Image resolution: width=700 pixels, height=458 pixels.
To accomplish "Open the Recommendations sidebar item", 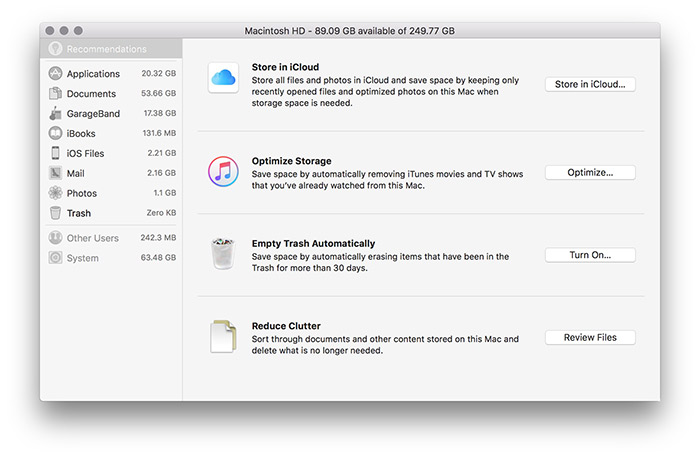I will 107,49.
